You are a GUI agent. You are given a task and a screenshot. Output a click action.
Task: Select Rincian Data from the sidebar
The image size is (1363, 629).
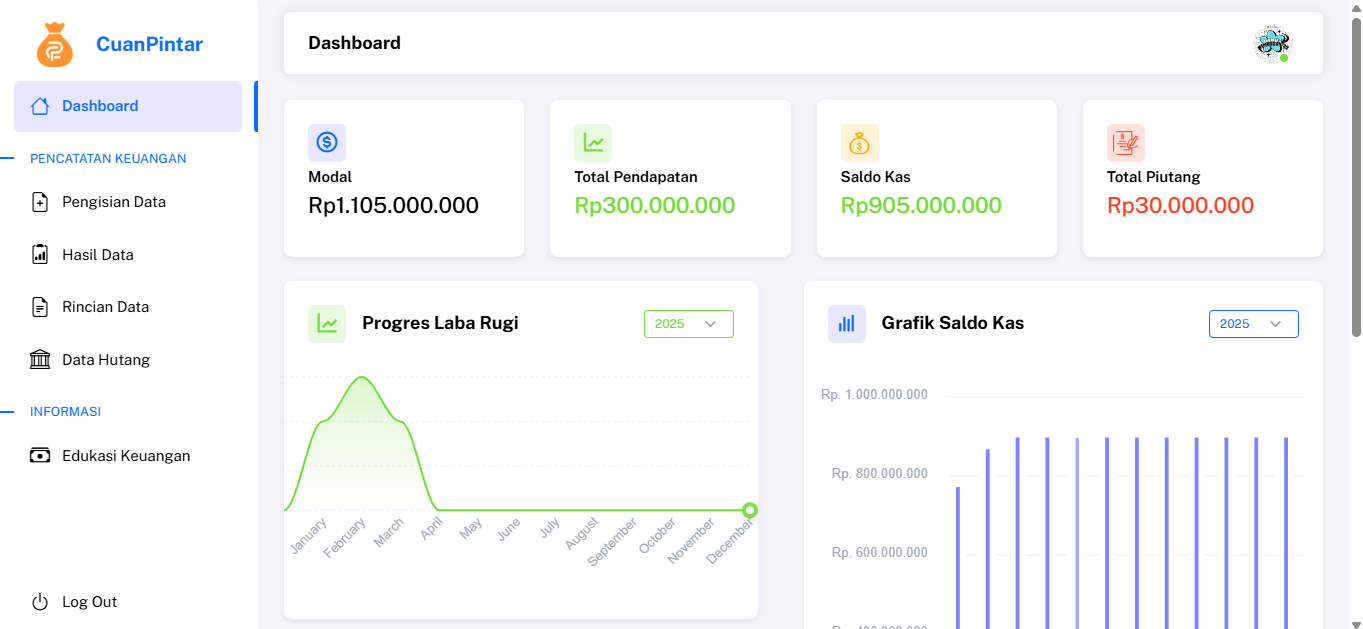click(105, 307)
